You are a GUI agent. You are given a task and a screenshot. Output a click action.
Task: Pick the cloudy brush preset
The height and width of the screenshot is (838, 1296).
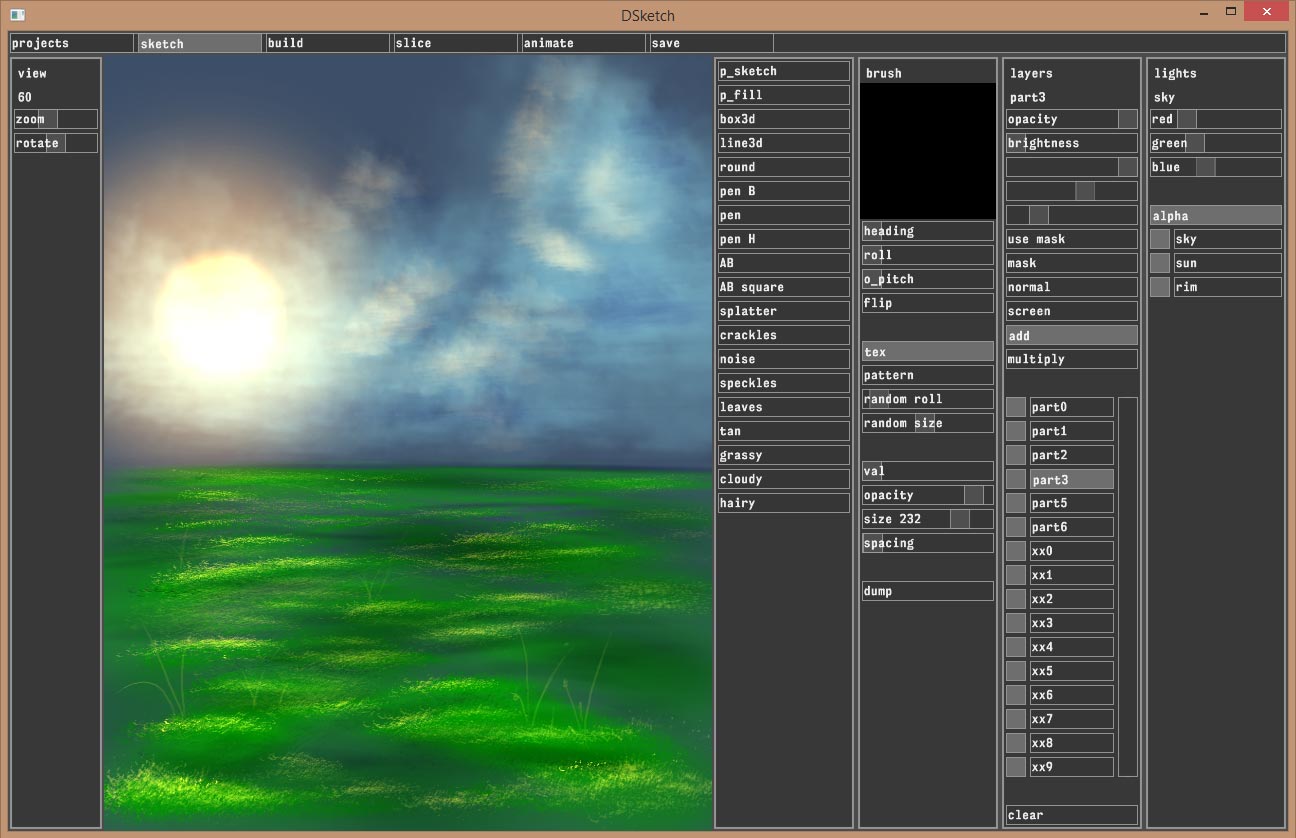coord(783,479)
